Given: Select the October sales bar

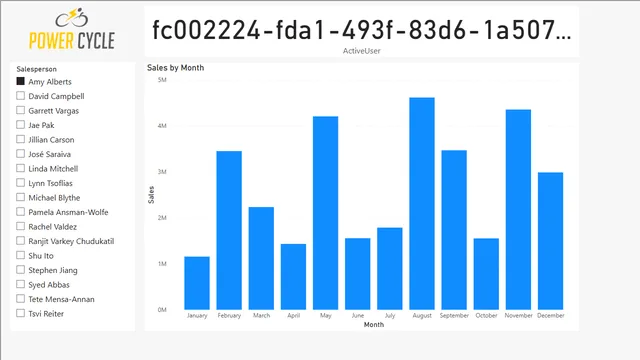Looking at the screenshot, I should pos(486,274).
